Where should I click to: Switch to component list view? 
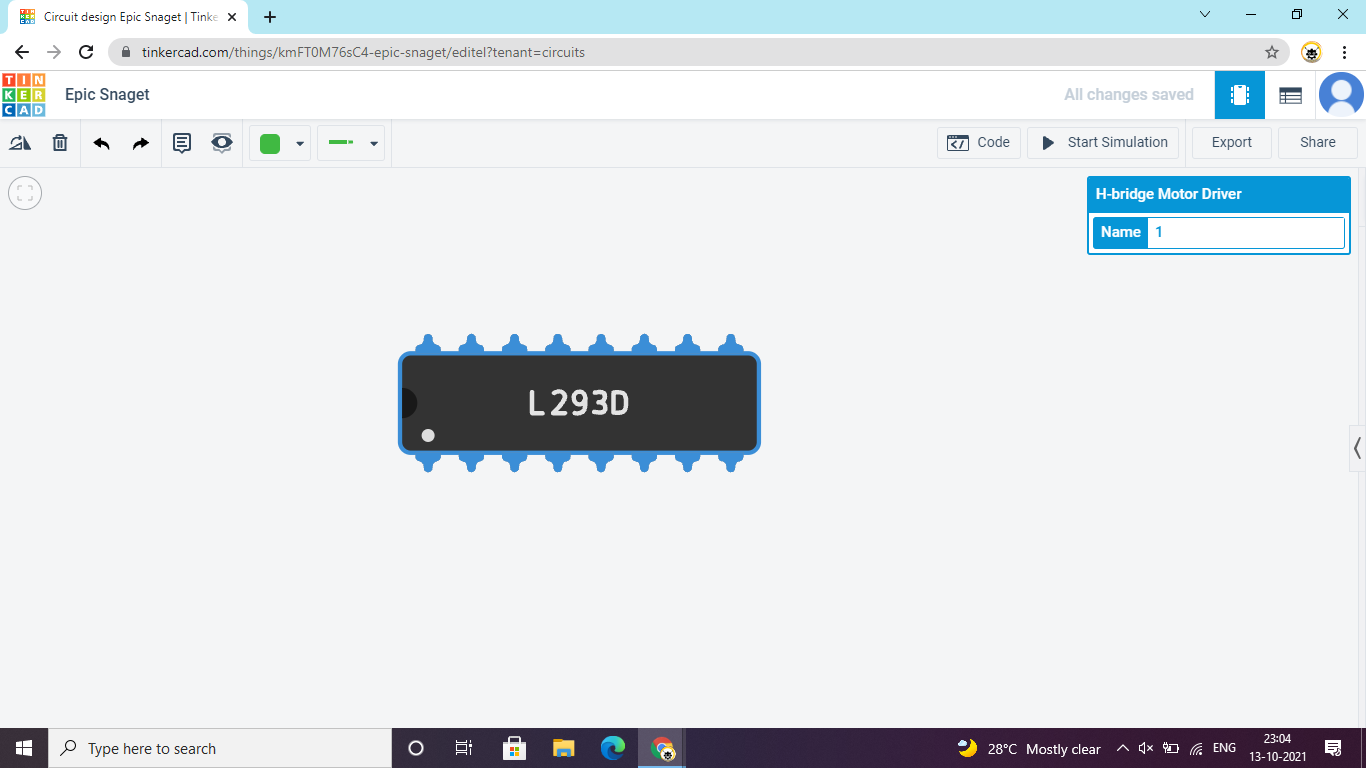(1290, 95)
